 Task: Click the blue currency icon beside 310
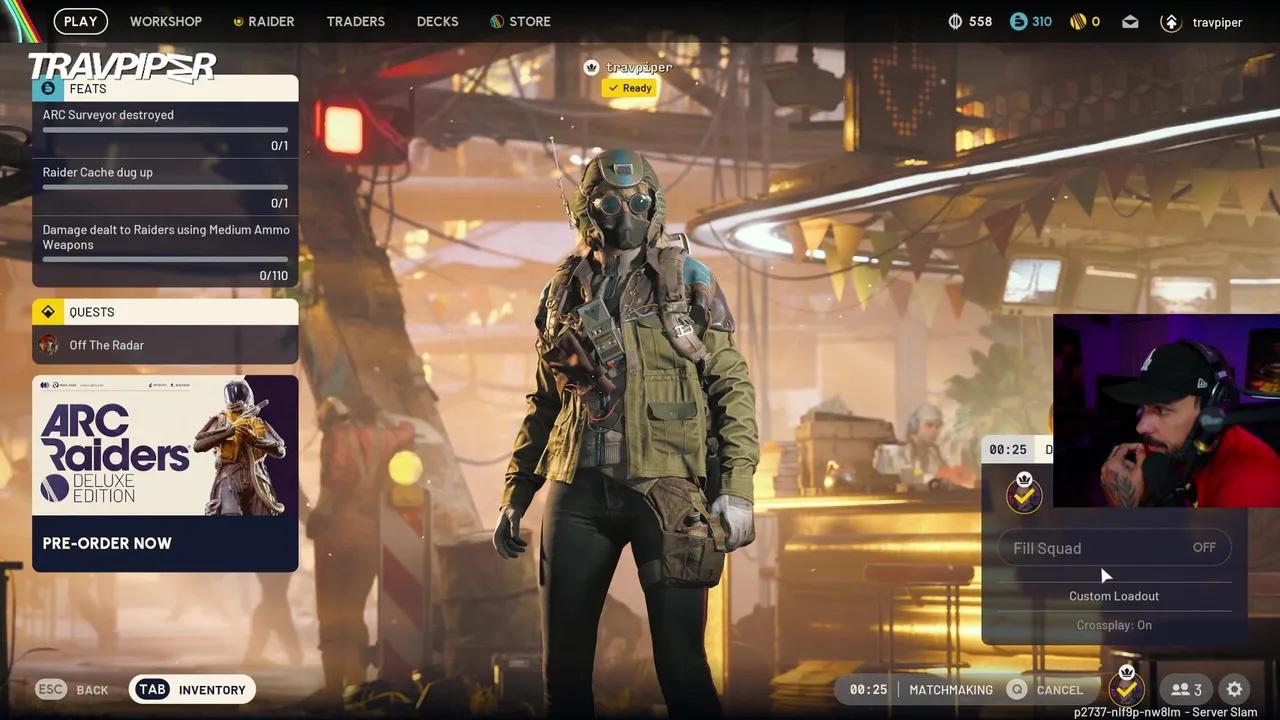[1018, 21]
